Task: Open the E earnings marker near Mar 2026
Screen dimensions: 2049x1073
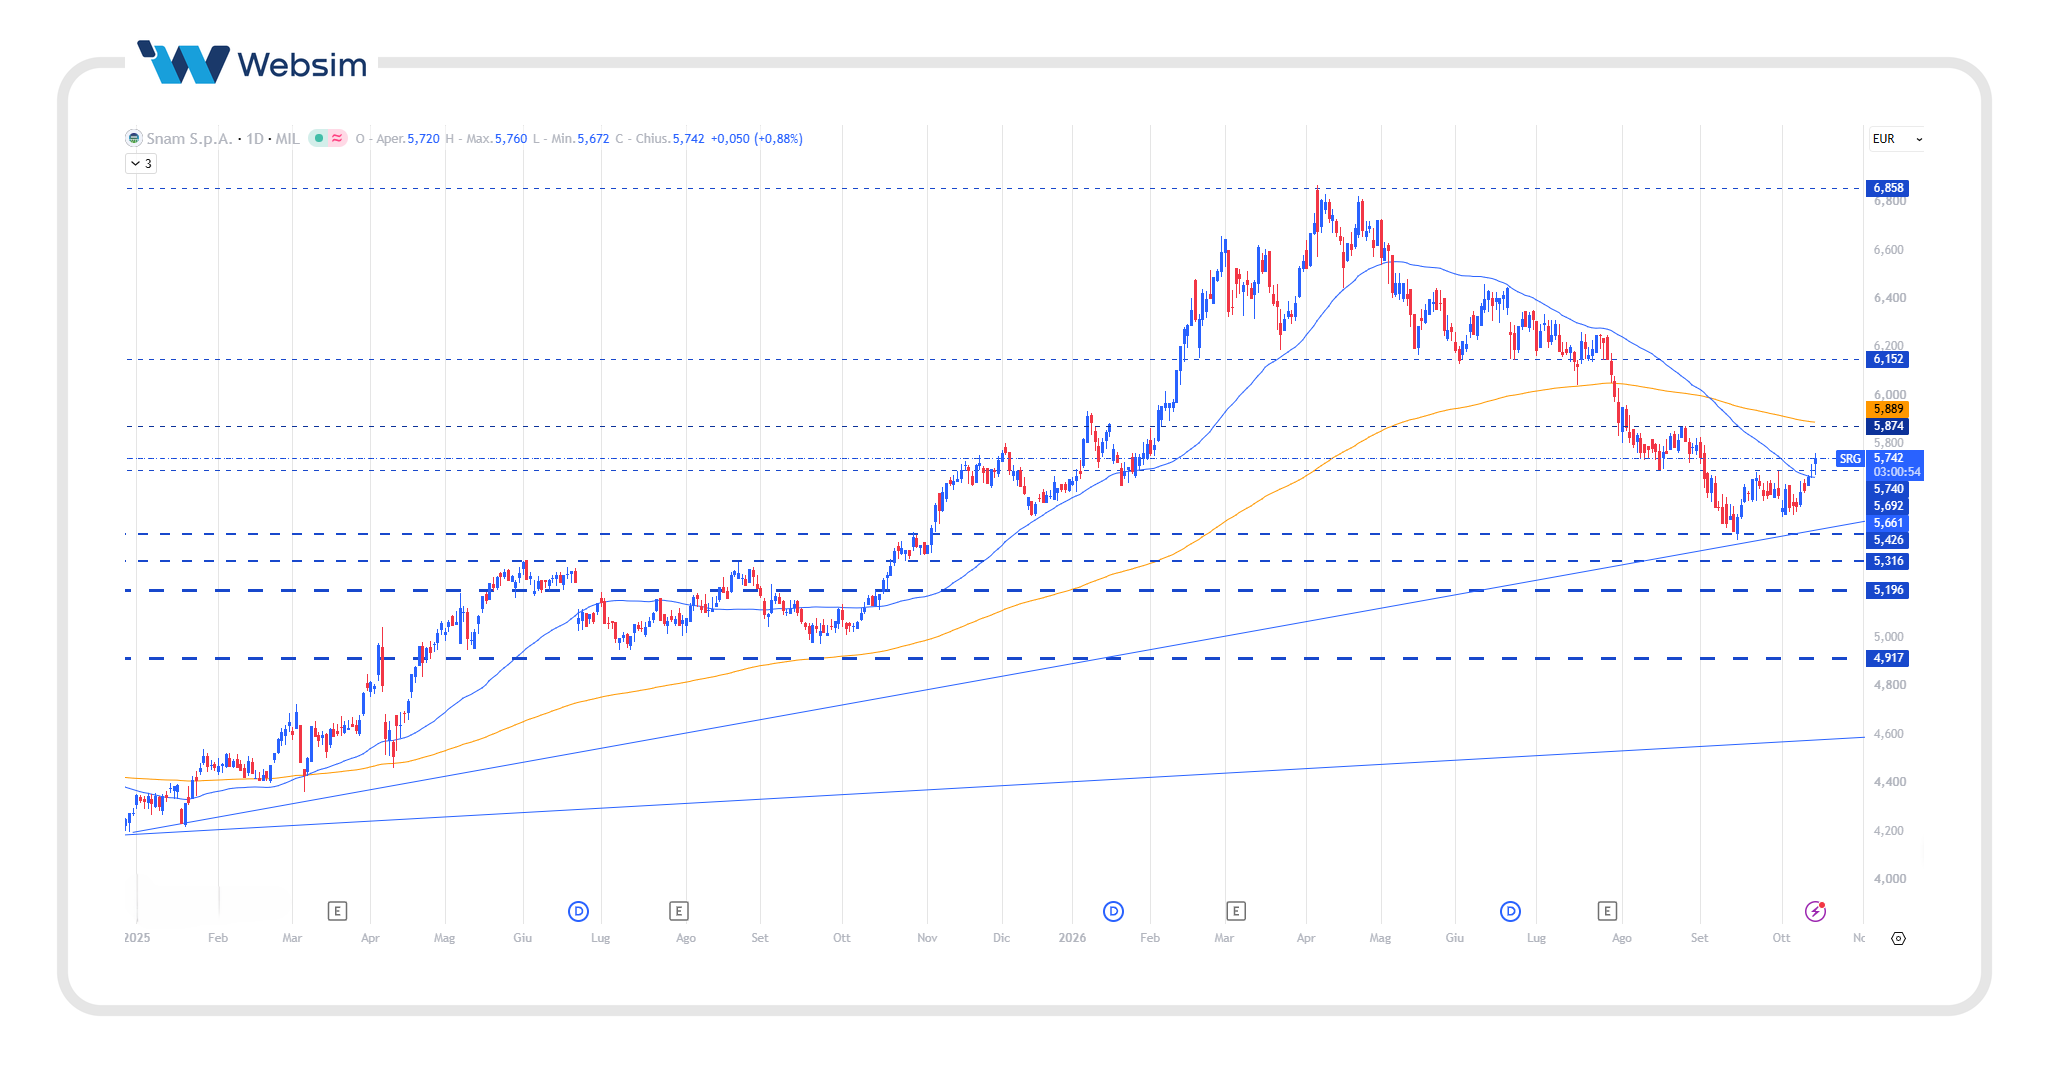Action: tap(1236, 911)
